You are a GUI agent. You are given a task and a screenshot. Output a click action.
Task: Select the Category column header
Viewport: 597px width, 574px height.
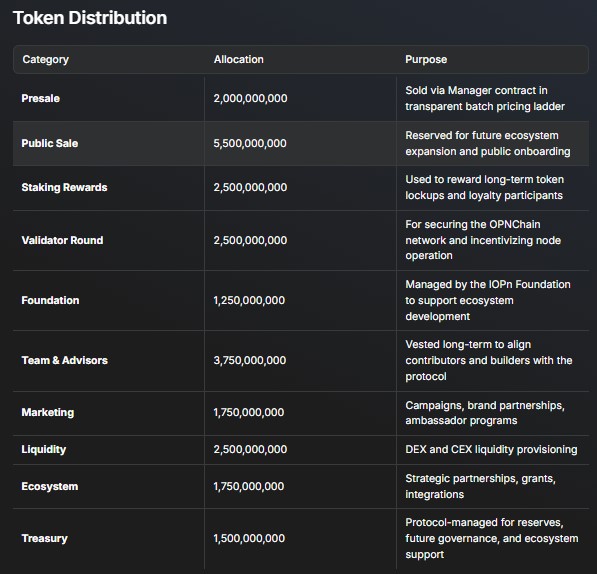pyautogui.click(x=46, y=59)
